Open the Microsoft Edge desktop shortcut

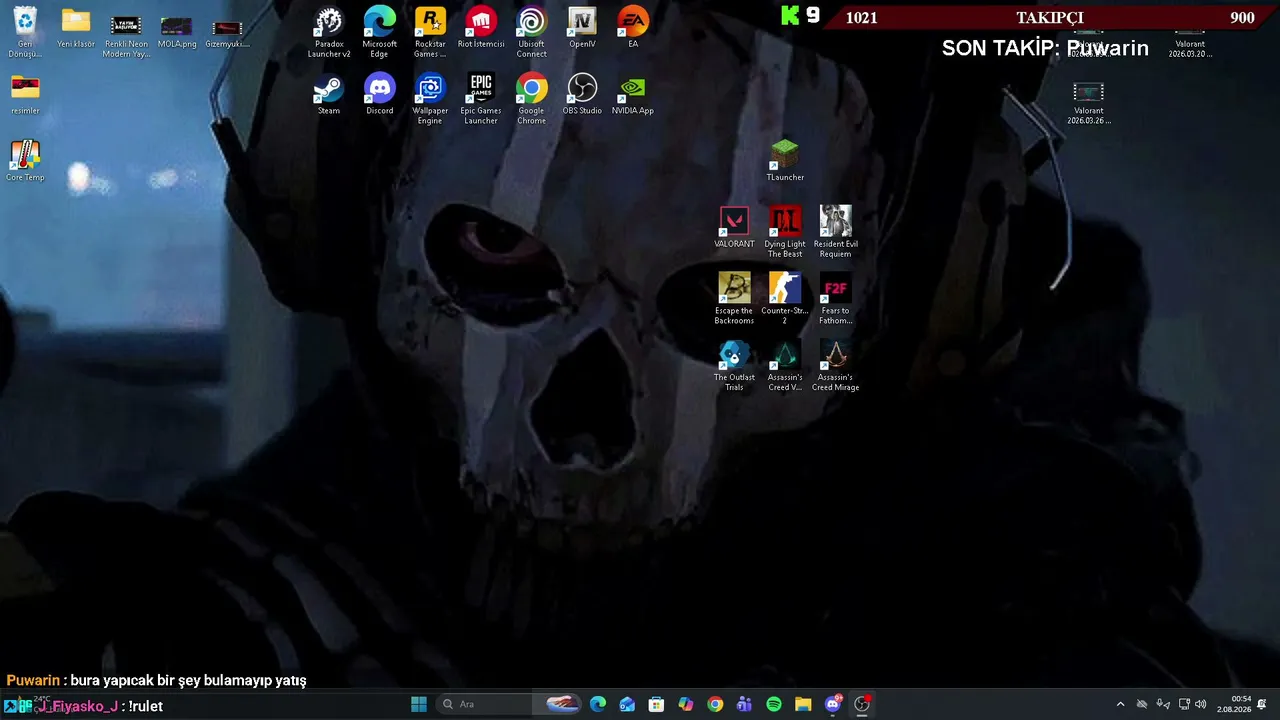(x=380, y=32)
